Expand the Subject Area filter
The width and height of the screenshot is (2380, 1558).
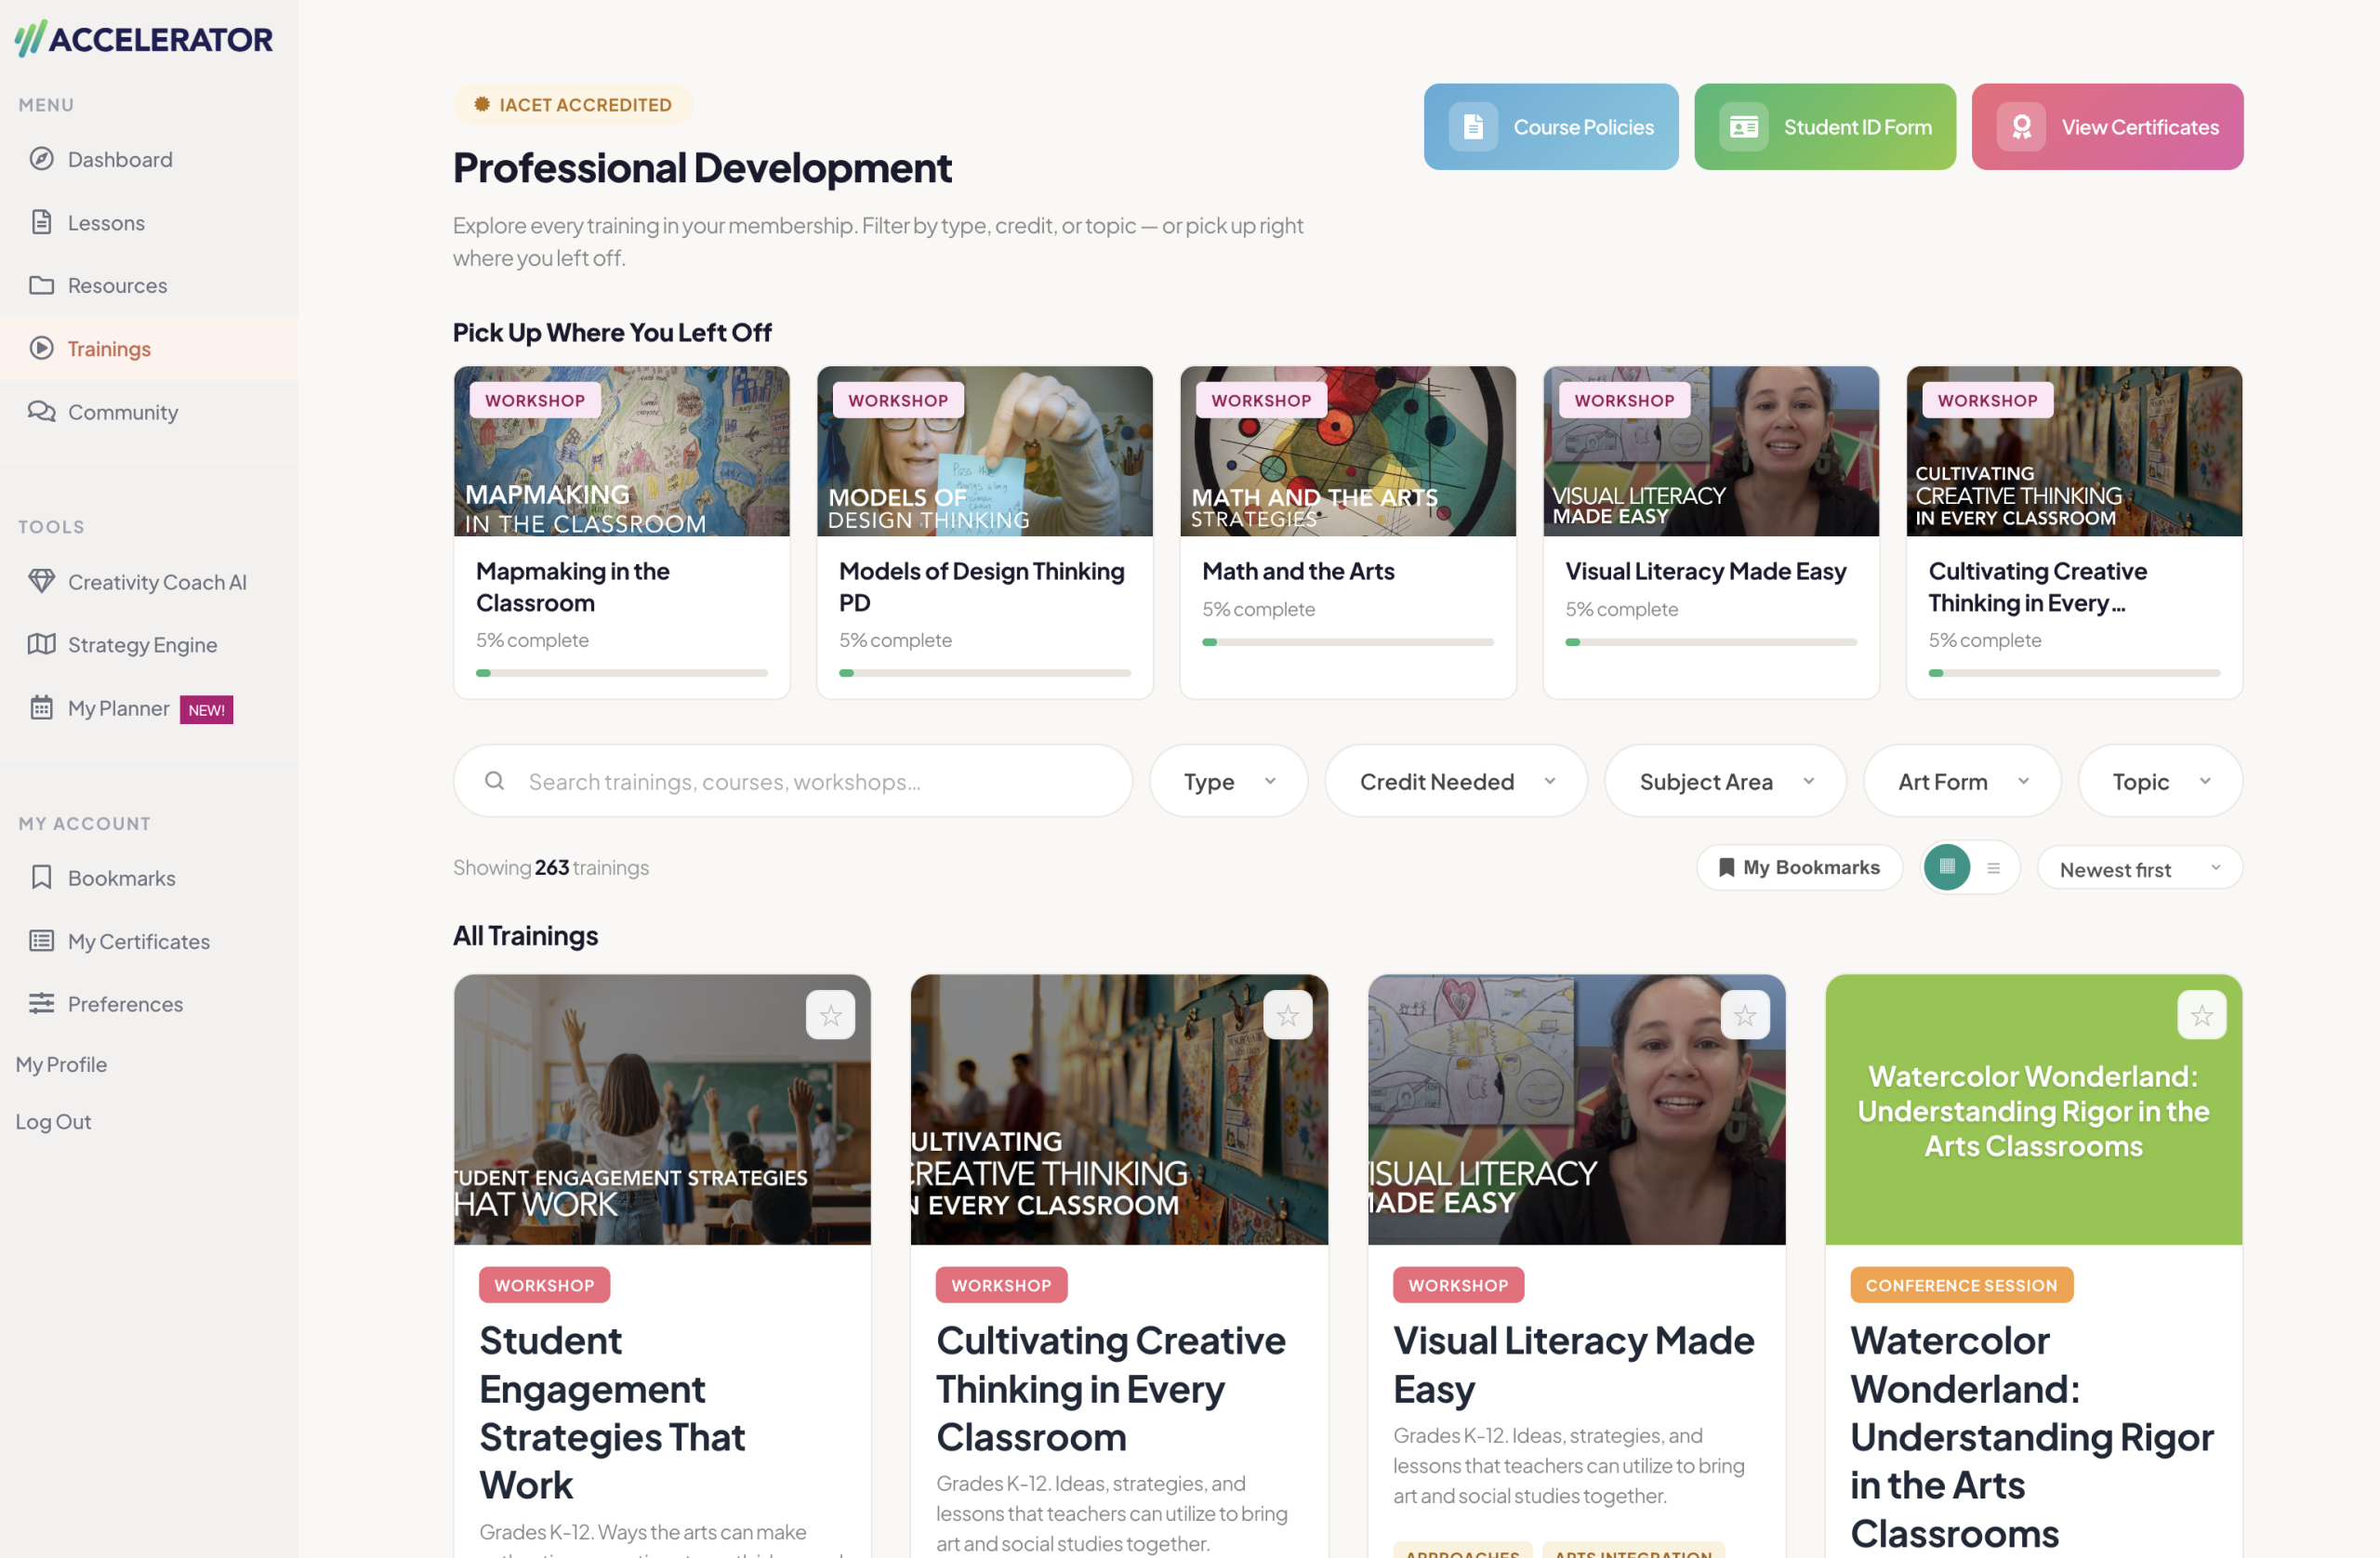click(x=1724, y=781)
